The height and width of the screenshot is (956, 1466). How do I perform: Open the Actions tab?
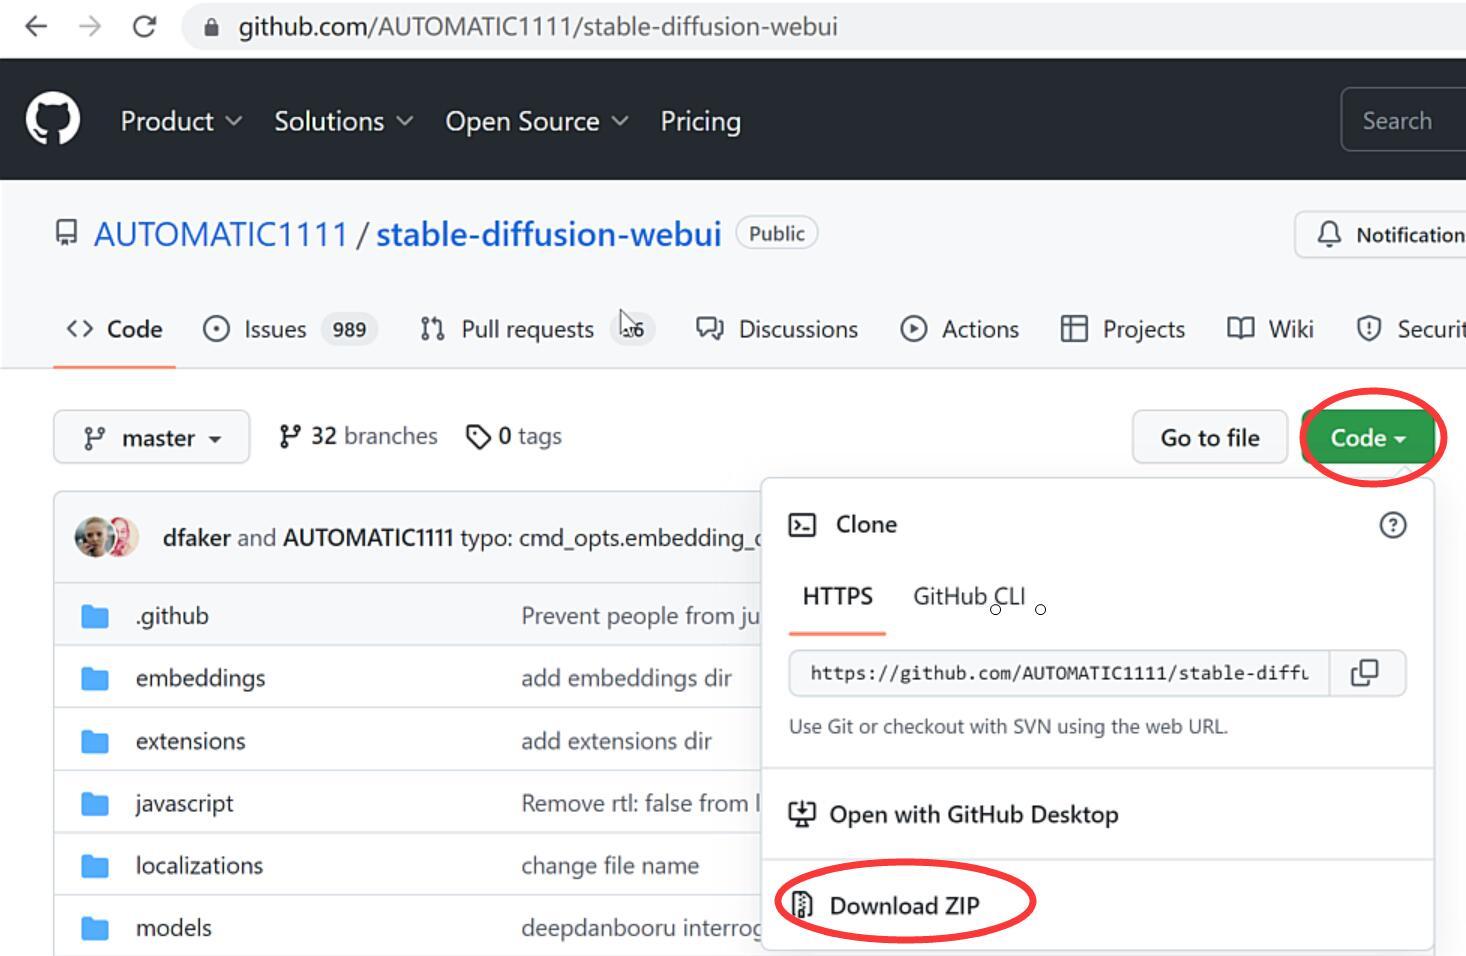(x=959, y=329)
